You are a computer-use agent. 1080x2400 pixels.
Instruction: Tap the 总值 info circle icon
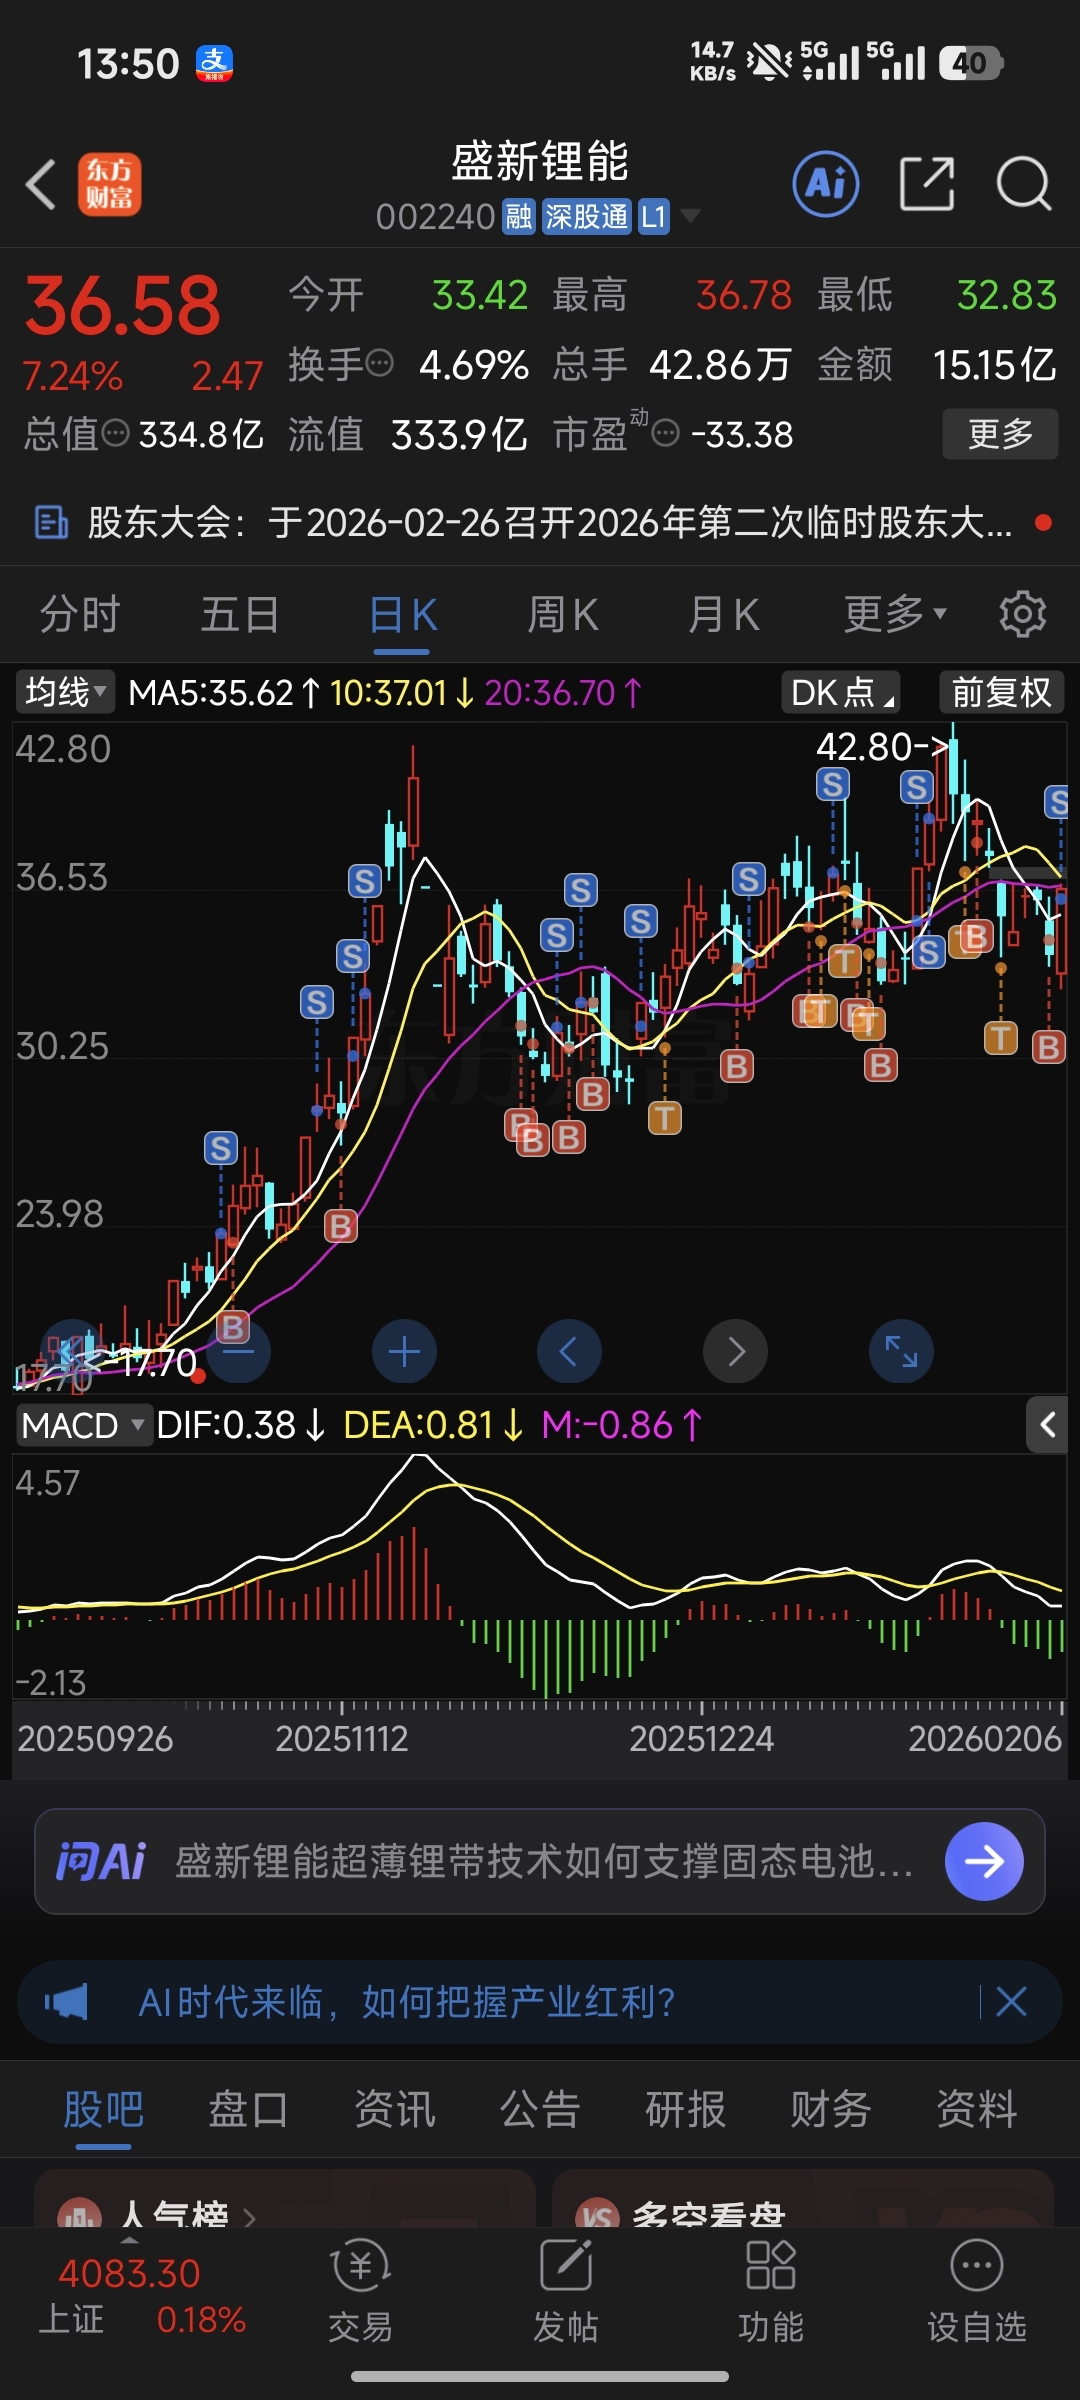pyautogui.click(x=116, y=433)
